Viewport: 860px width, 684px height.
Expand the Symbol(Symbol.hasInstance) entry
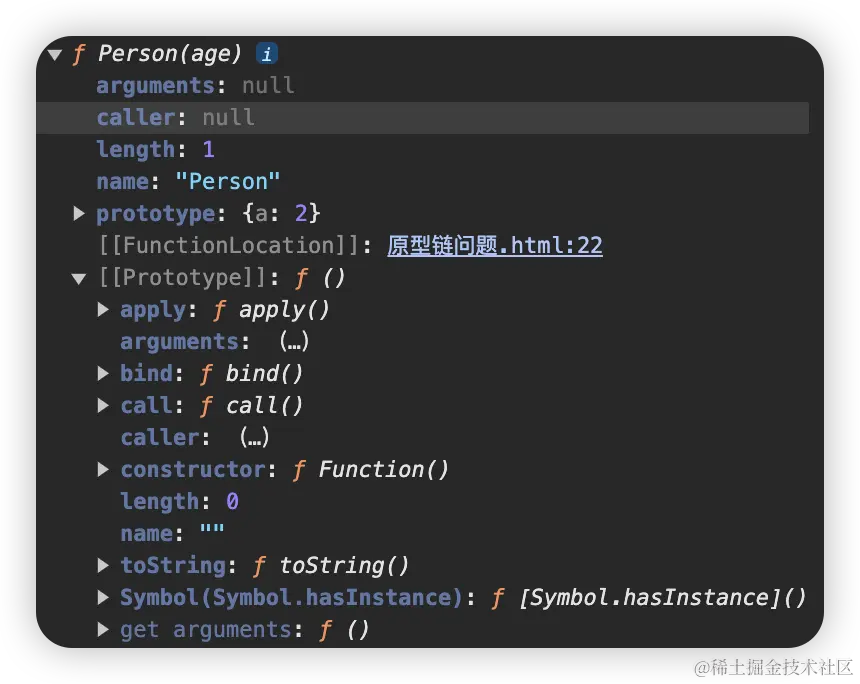point(103,597)
